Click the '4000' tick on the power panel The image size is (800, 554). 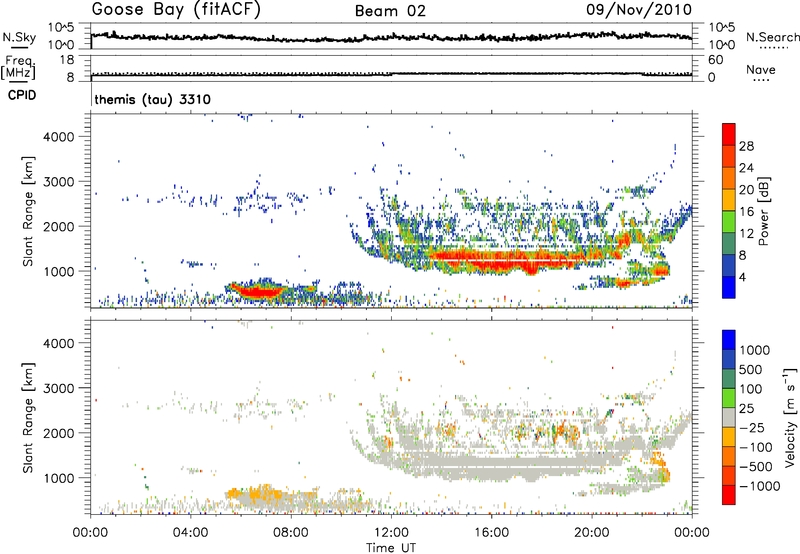coord(59,137)
